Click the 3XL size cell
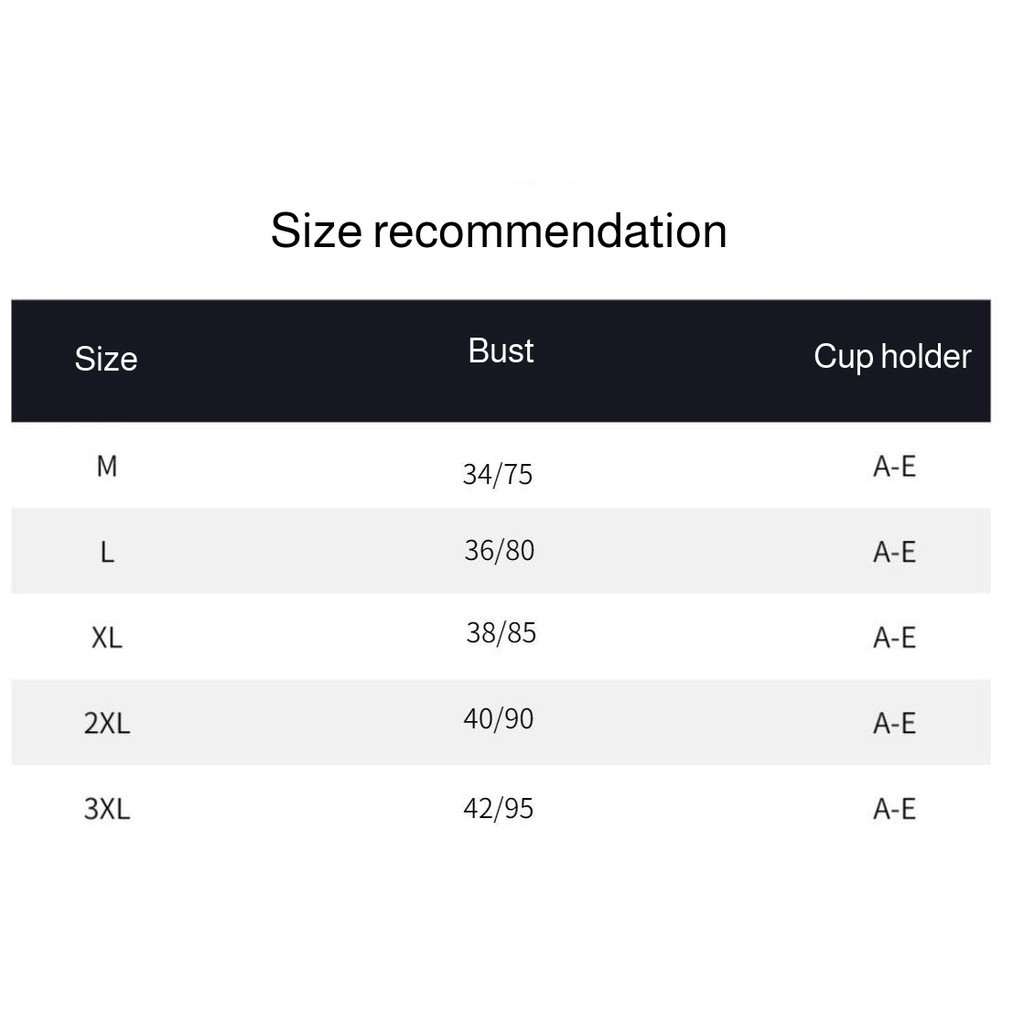This screenshot has height=1024, width=1024. (x=107, y=809)
